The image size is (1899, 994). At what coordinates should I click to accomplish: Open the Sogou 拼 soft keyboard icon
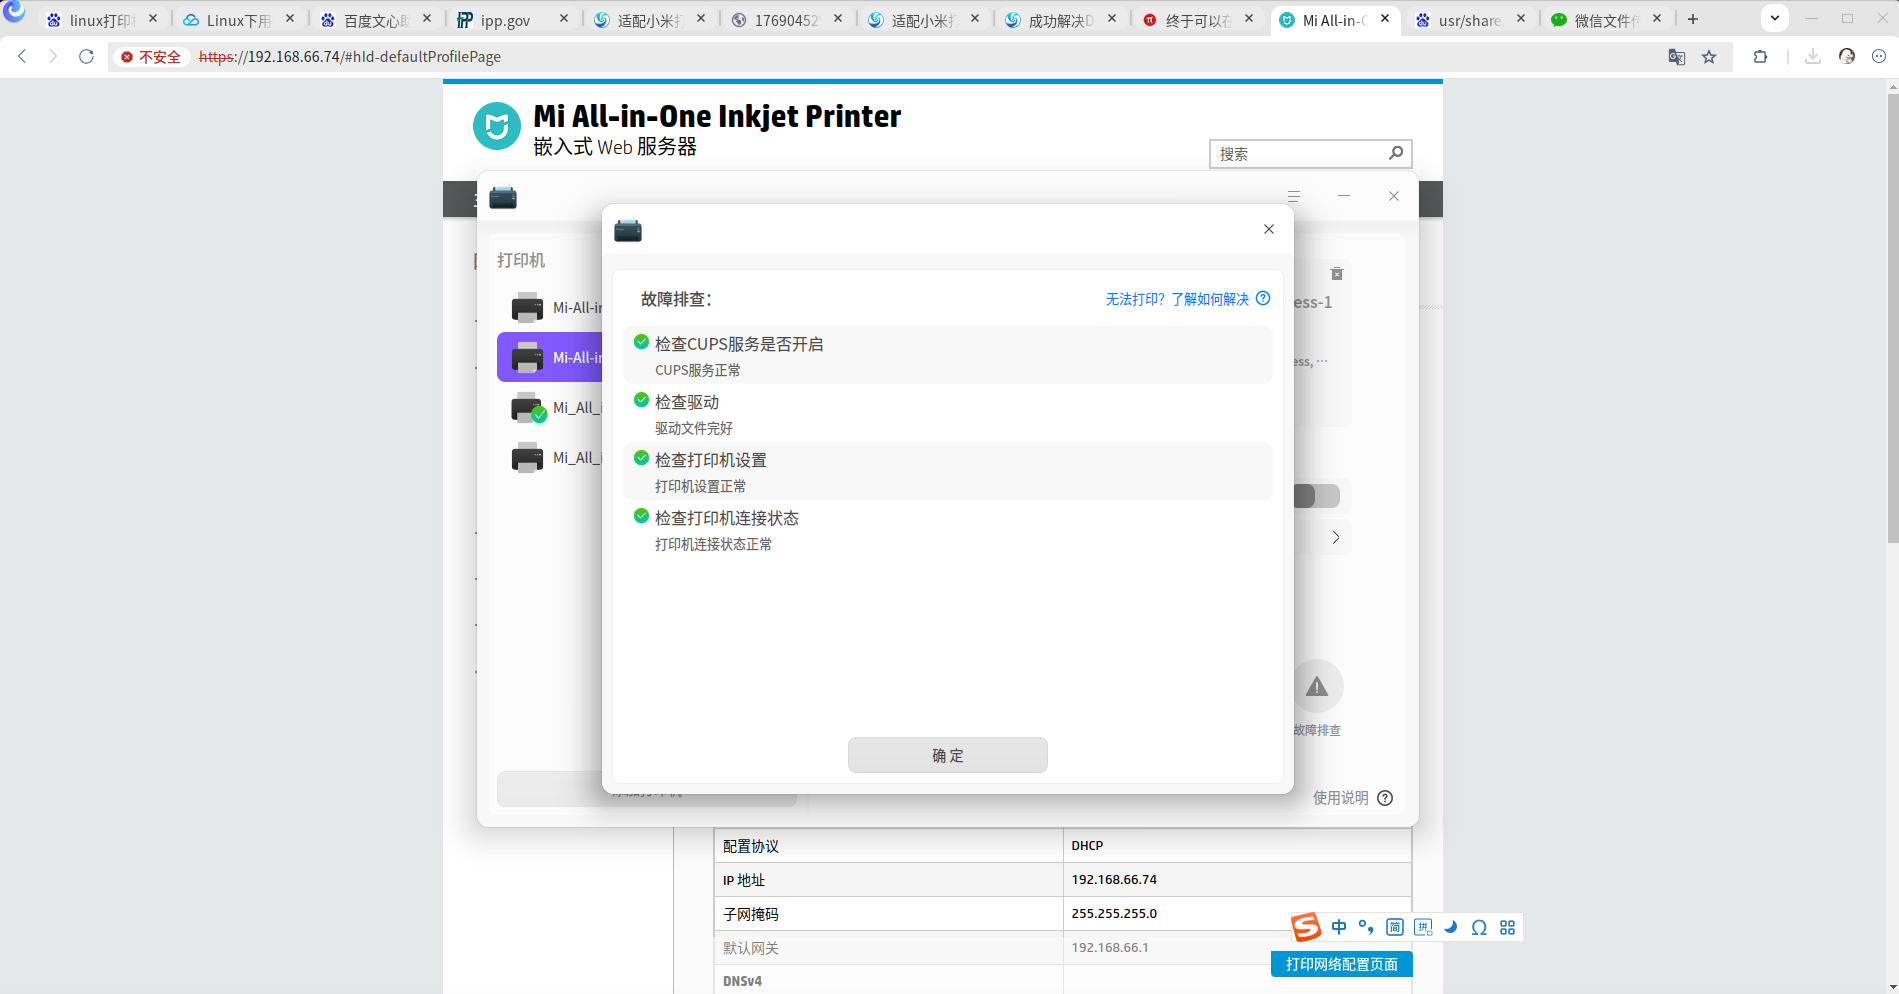tap(1423, 928)
